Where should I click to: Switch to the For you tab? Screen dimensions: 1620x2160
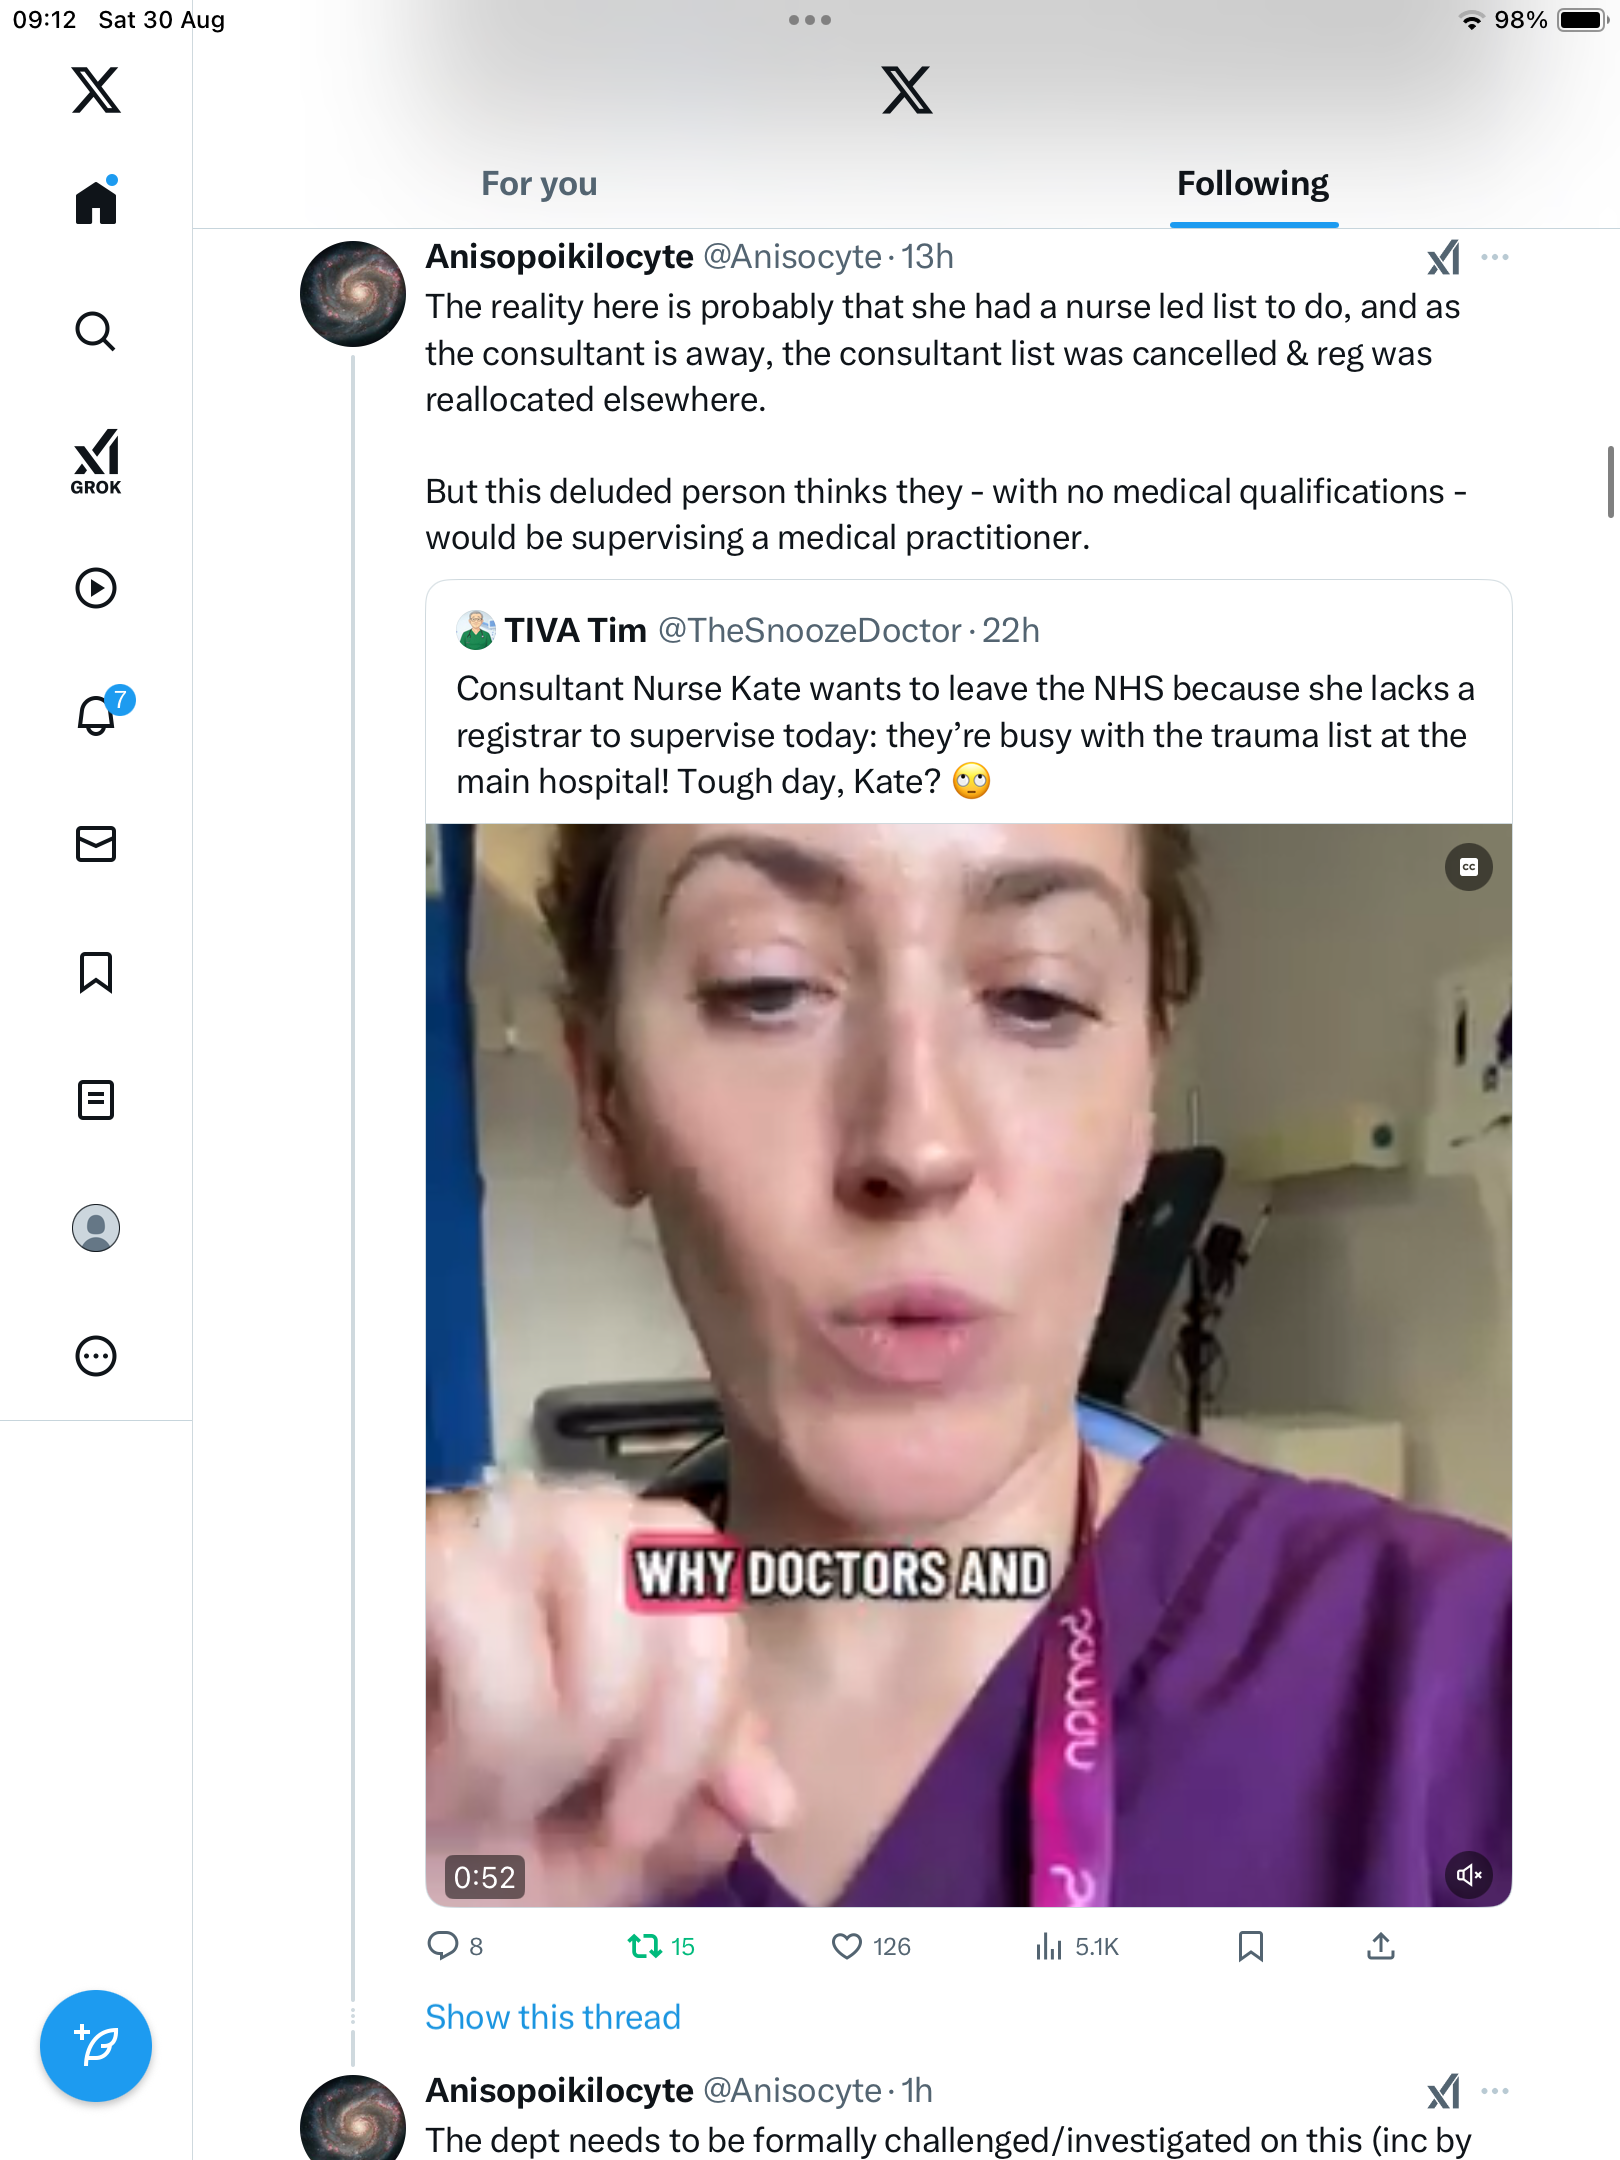click(539, 184)
